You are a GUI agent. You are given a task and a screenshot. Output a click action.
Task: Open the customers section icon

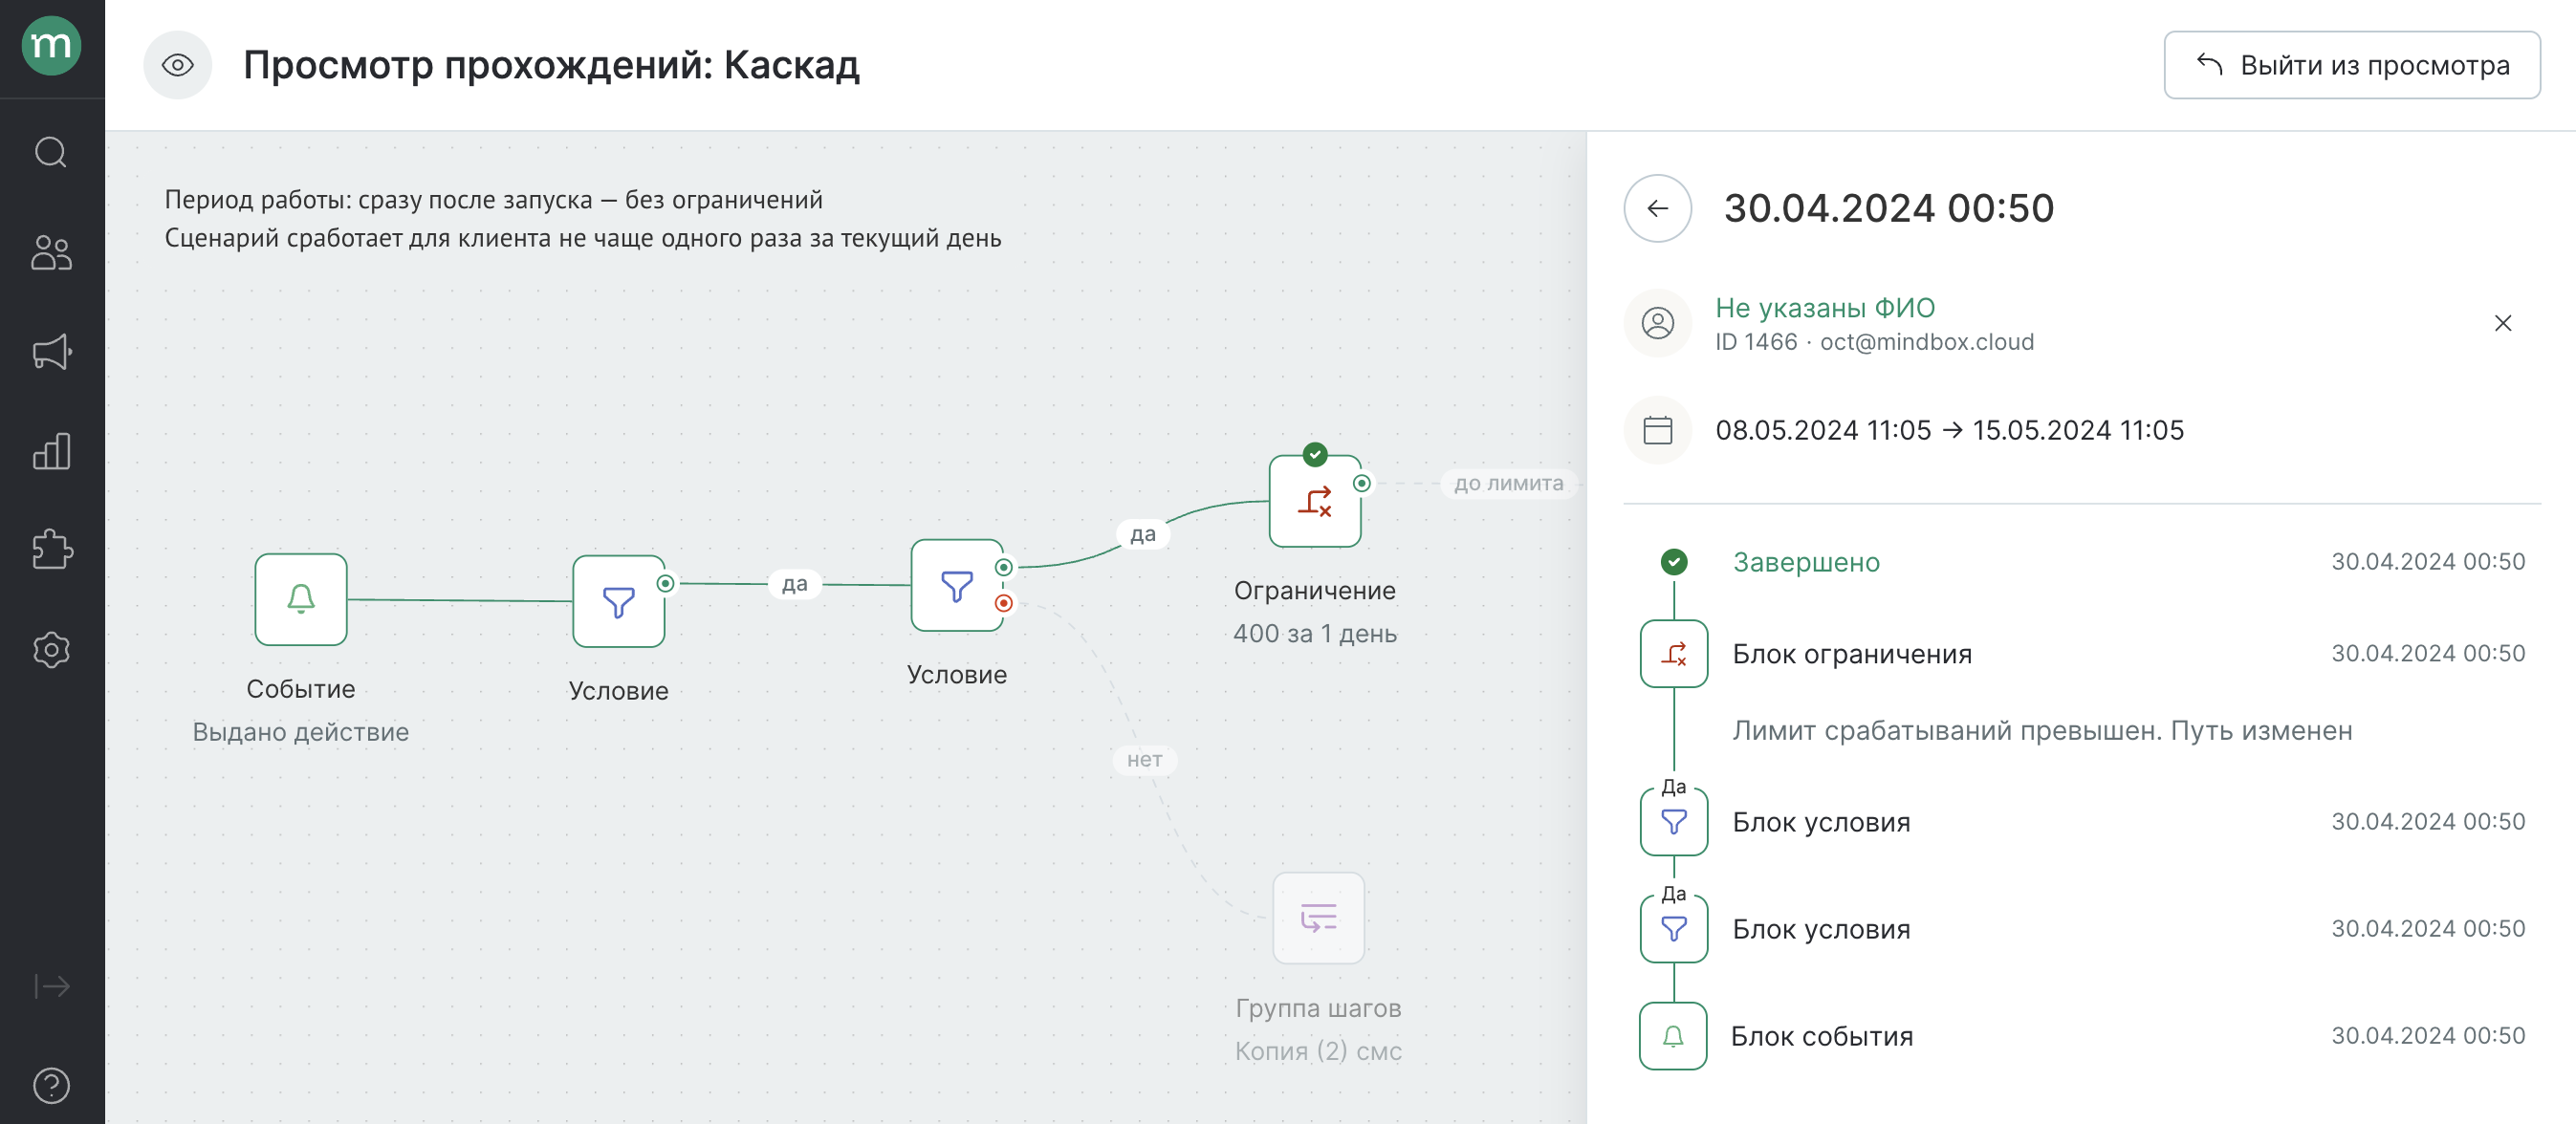(x=51, y=252)
